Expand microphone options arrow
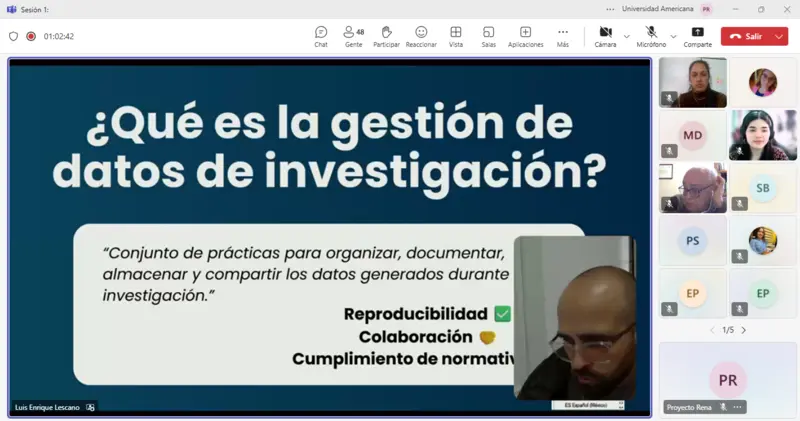Screen dimensions: 800x421 coord(673,37)
